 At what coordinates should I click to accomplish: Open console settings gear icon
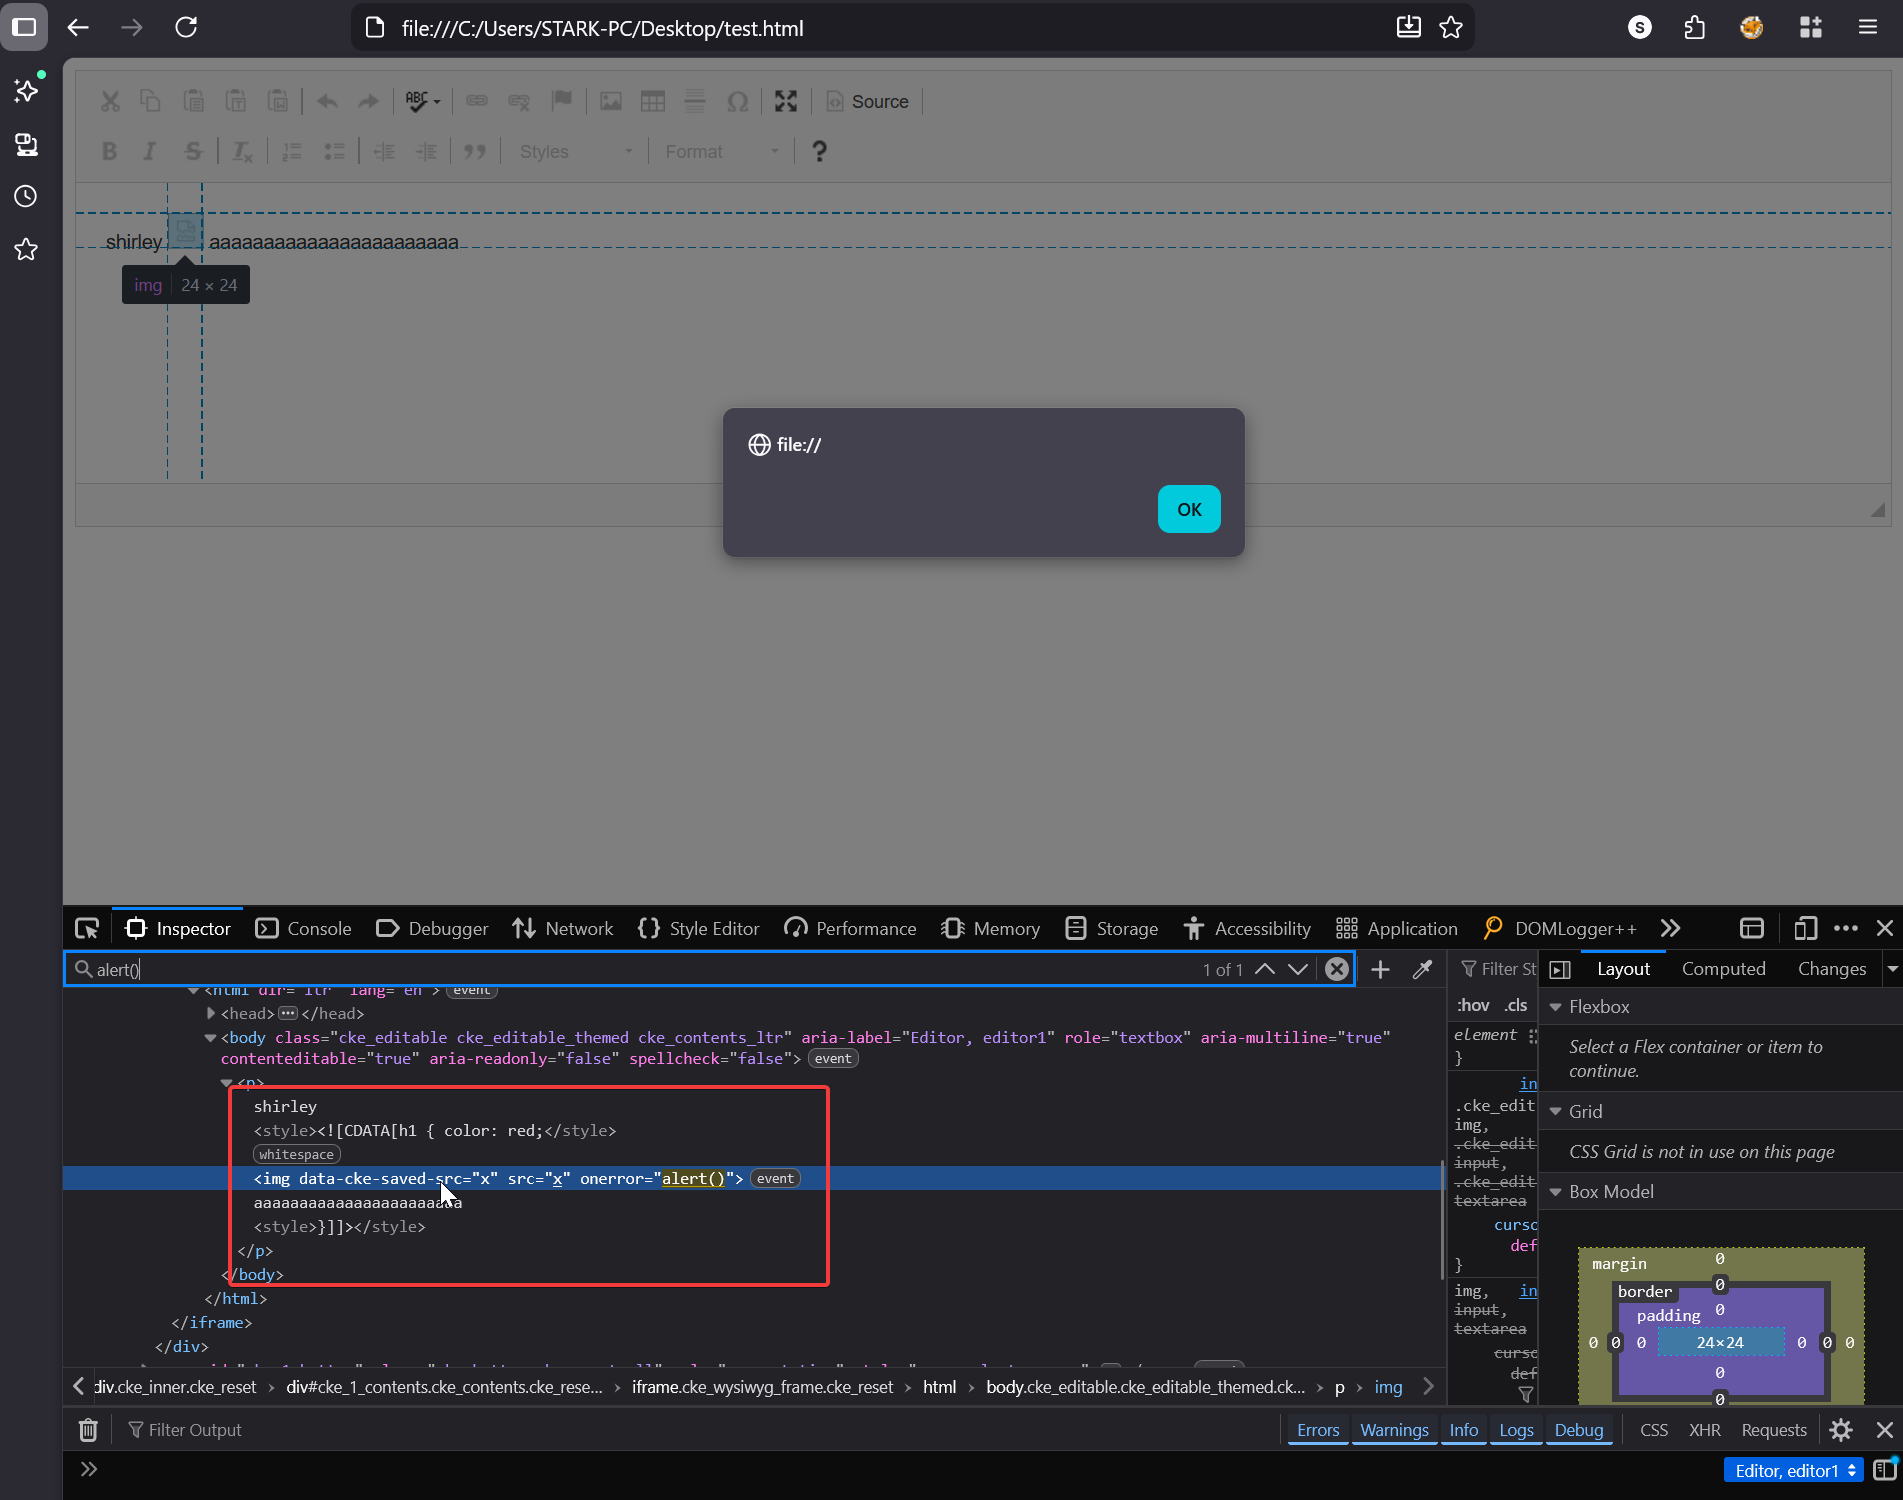[1840, 1430]
